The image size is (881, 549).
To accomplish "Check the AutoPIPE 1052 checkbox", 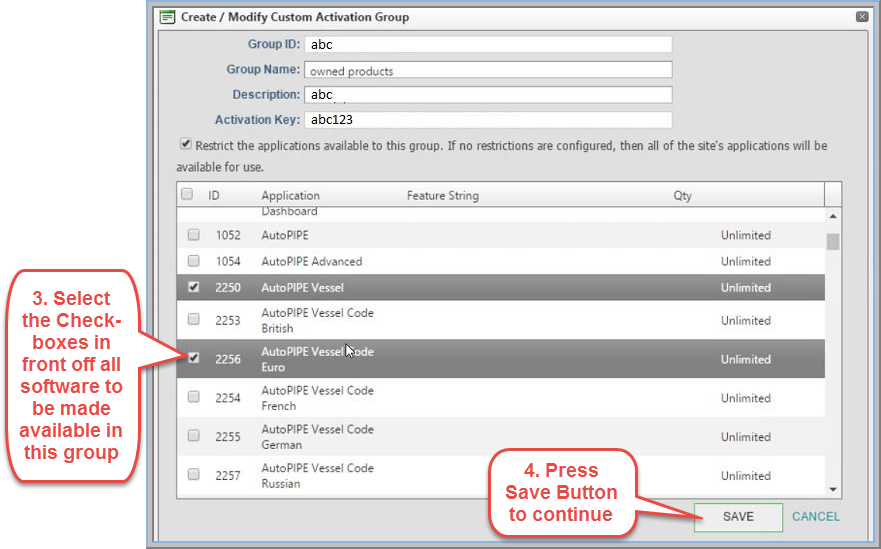I will point(193,234).
